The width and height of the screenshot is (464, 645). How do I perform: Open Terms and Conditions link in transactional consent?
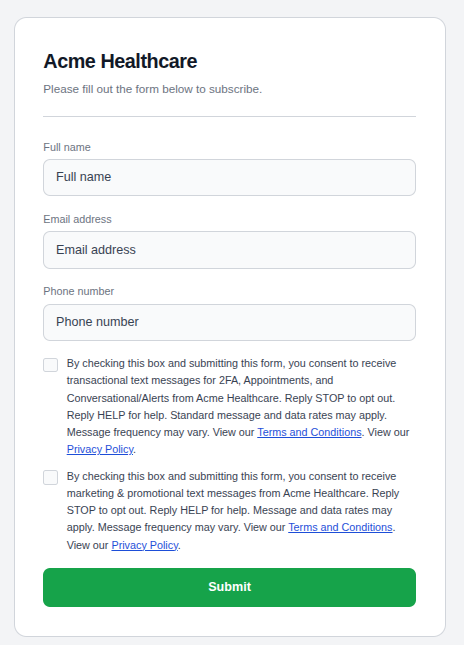(x=309, y=432)
